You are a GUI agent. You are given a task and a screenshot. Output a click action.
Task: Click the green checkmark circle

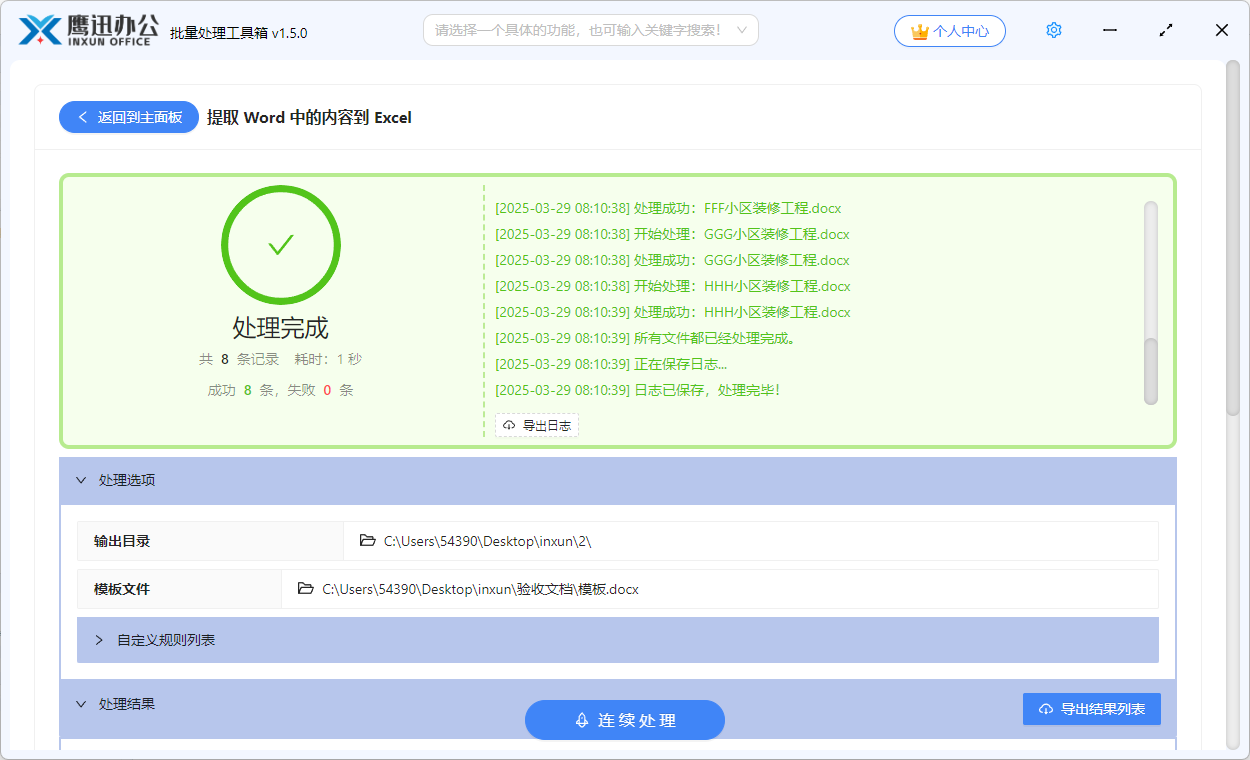[x=281, y=244]
